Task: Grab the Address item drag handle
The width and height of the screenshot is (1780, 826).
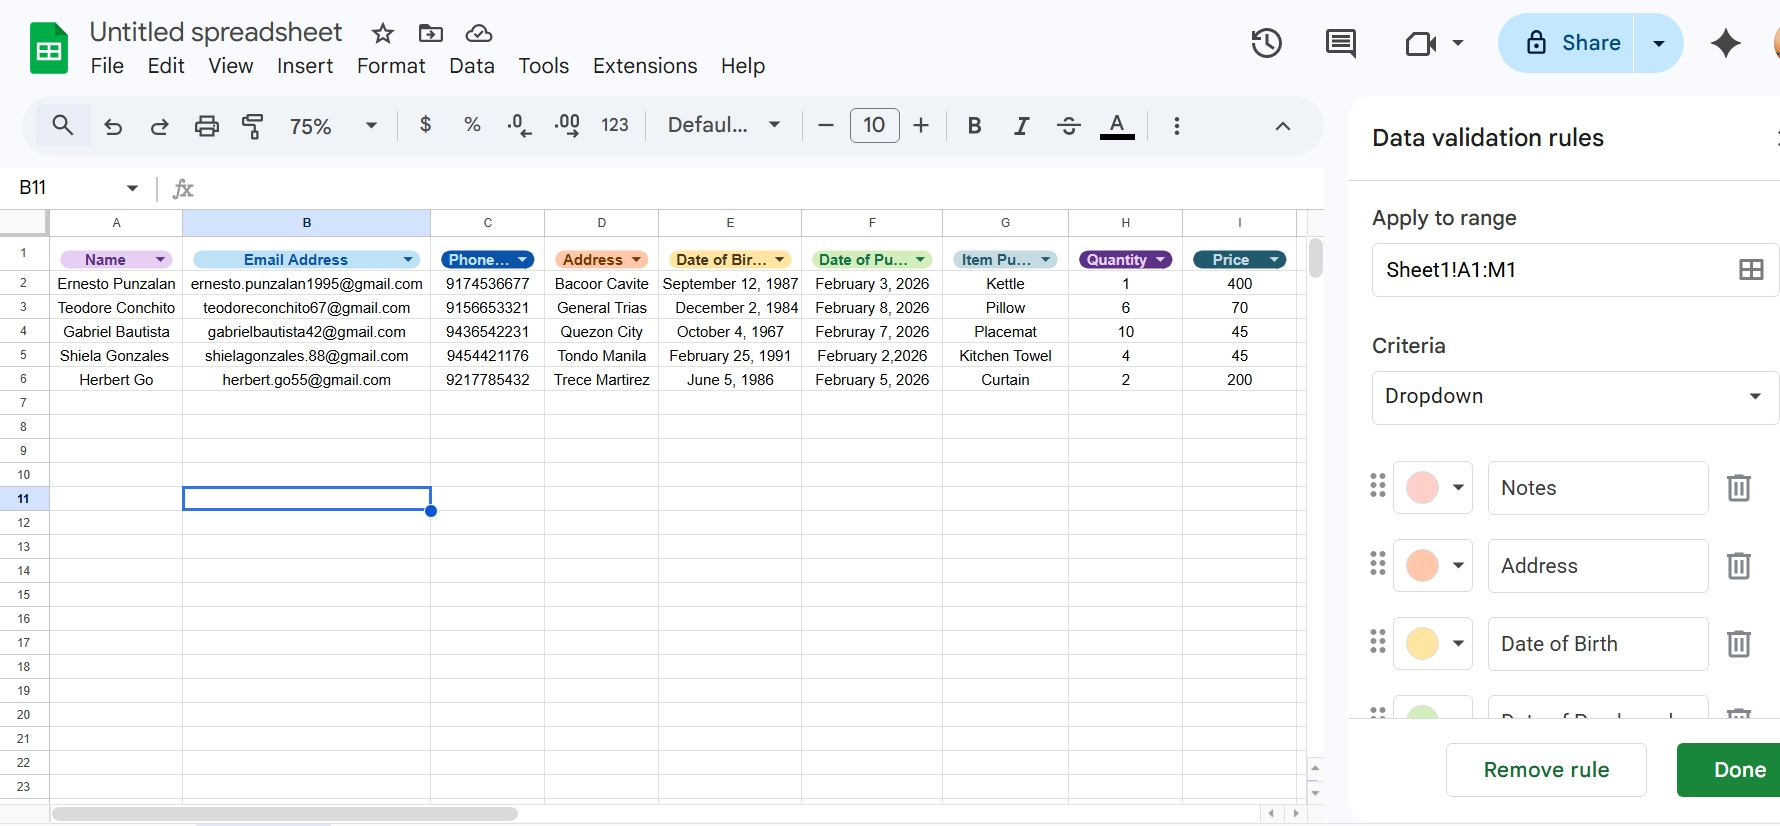Action: click(1378, 563)
